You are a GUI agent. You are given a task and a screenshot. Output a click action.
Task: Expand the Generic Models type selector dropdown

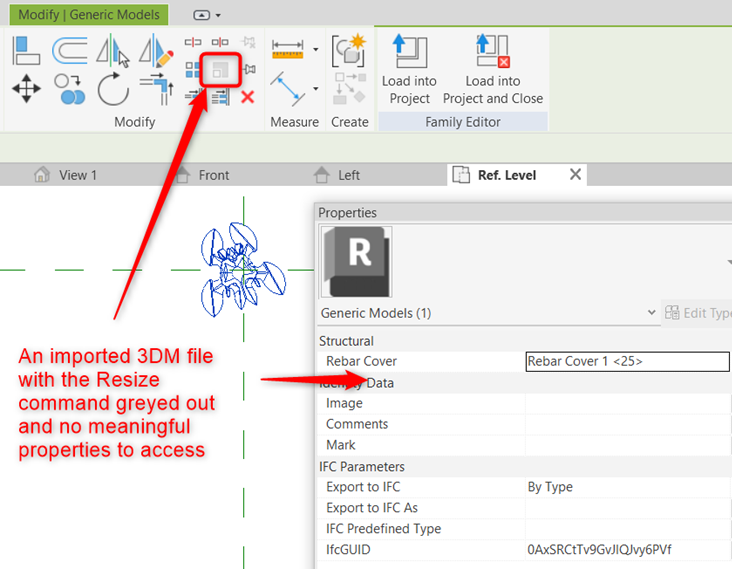(x=653, y=313)
